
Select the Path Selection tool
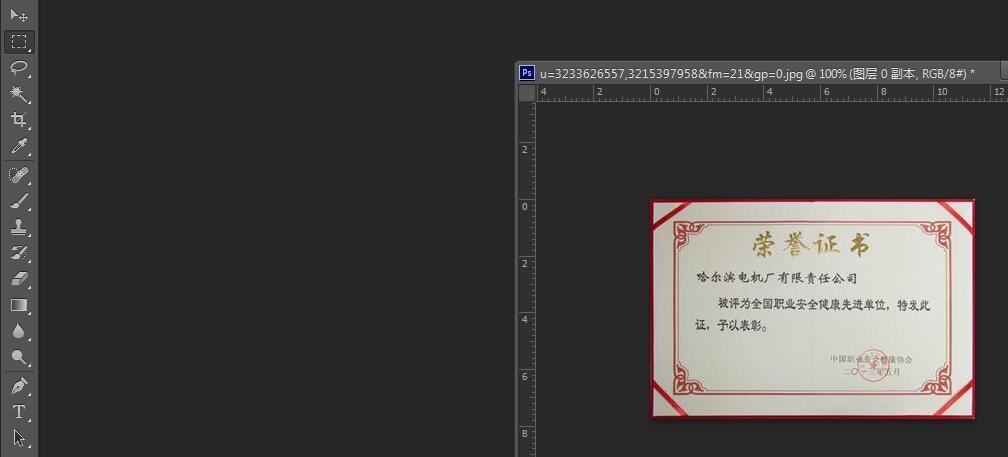point(19,438)
